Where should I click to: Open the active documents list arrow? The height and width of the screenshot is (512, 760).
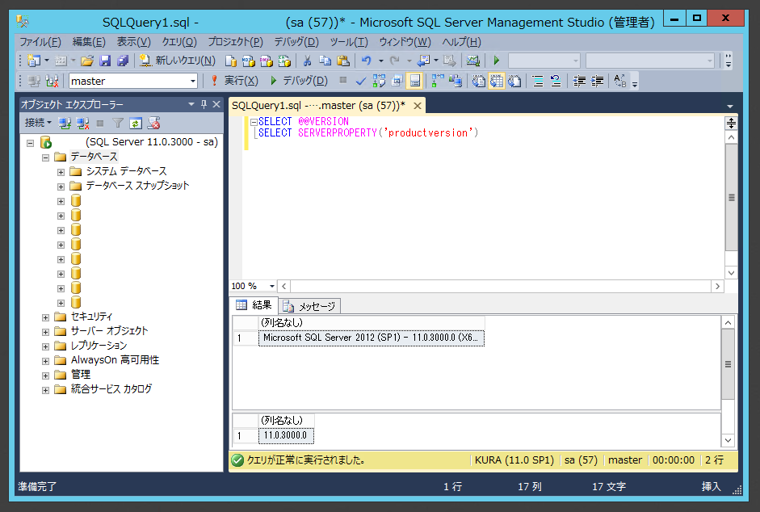point(730,106)
